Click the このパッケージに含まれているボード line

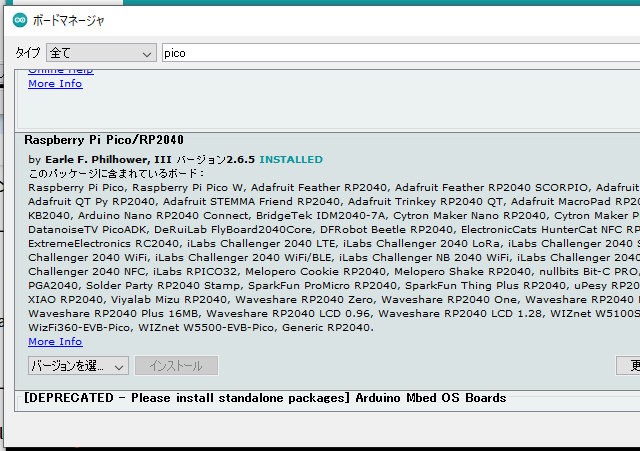pyautogui.click(x=116, y=173)
